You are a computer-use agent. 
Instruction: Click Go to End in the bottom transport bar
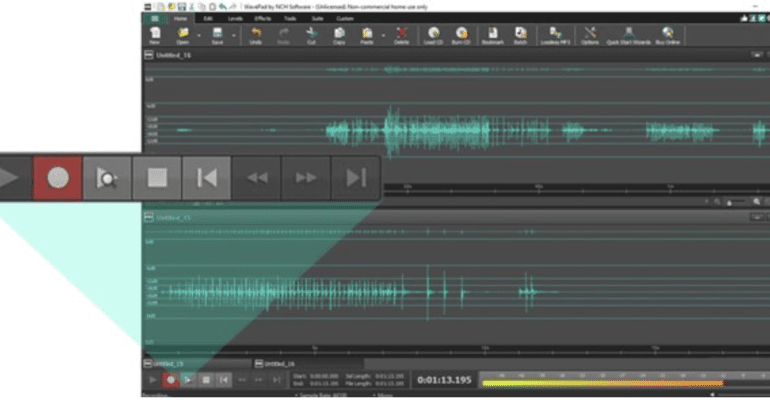(x=276, y=380)
